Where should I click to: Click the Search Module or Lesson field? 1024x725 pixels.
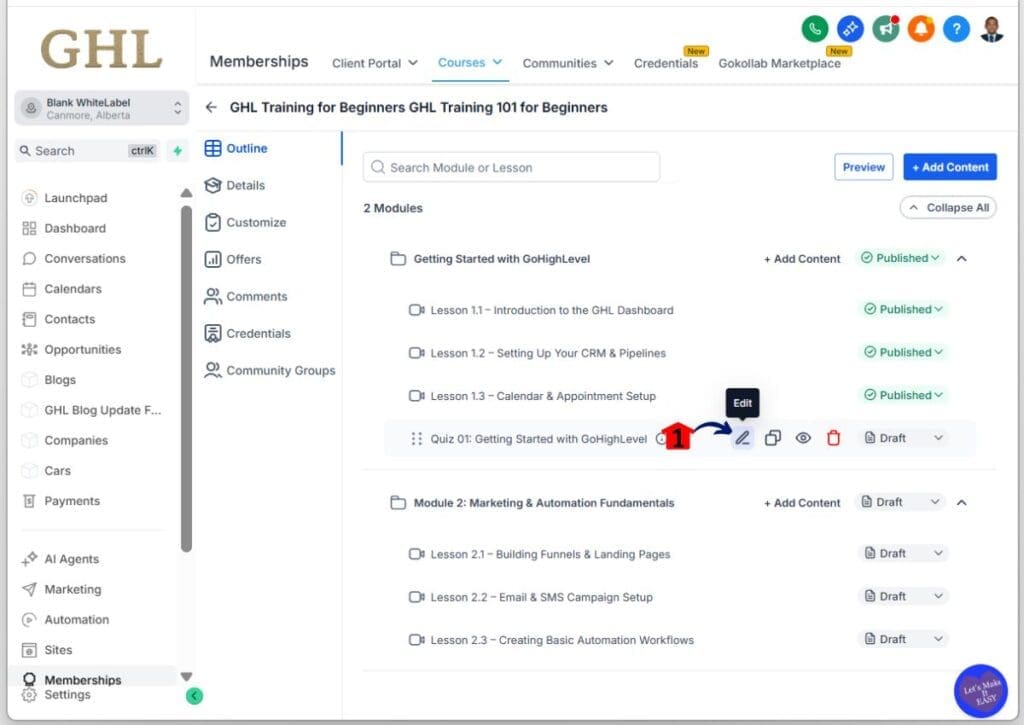(510, 166)
